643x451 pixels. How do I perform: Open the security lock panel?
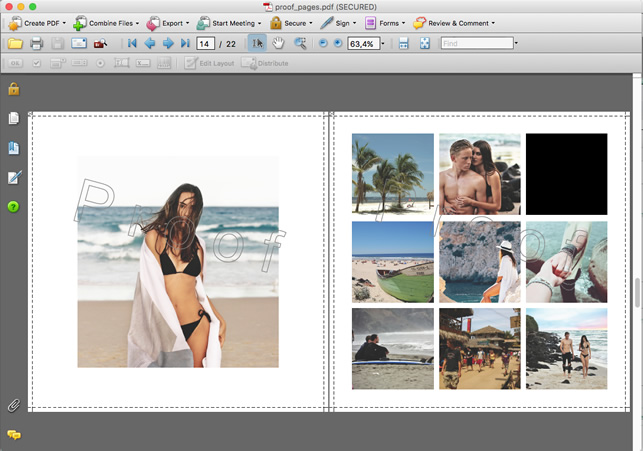[14, 89]
